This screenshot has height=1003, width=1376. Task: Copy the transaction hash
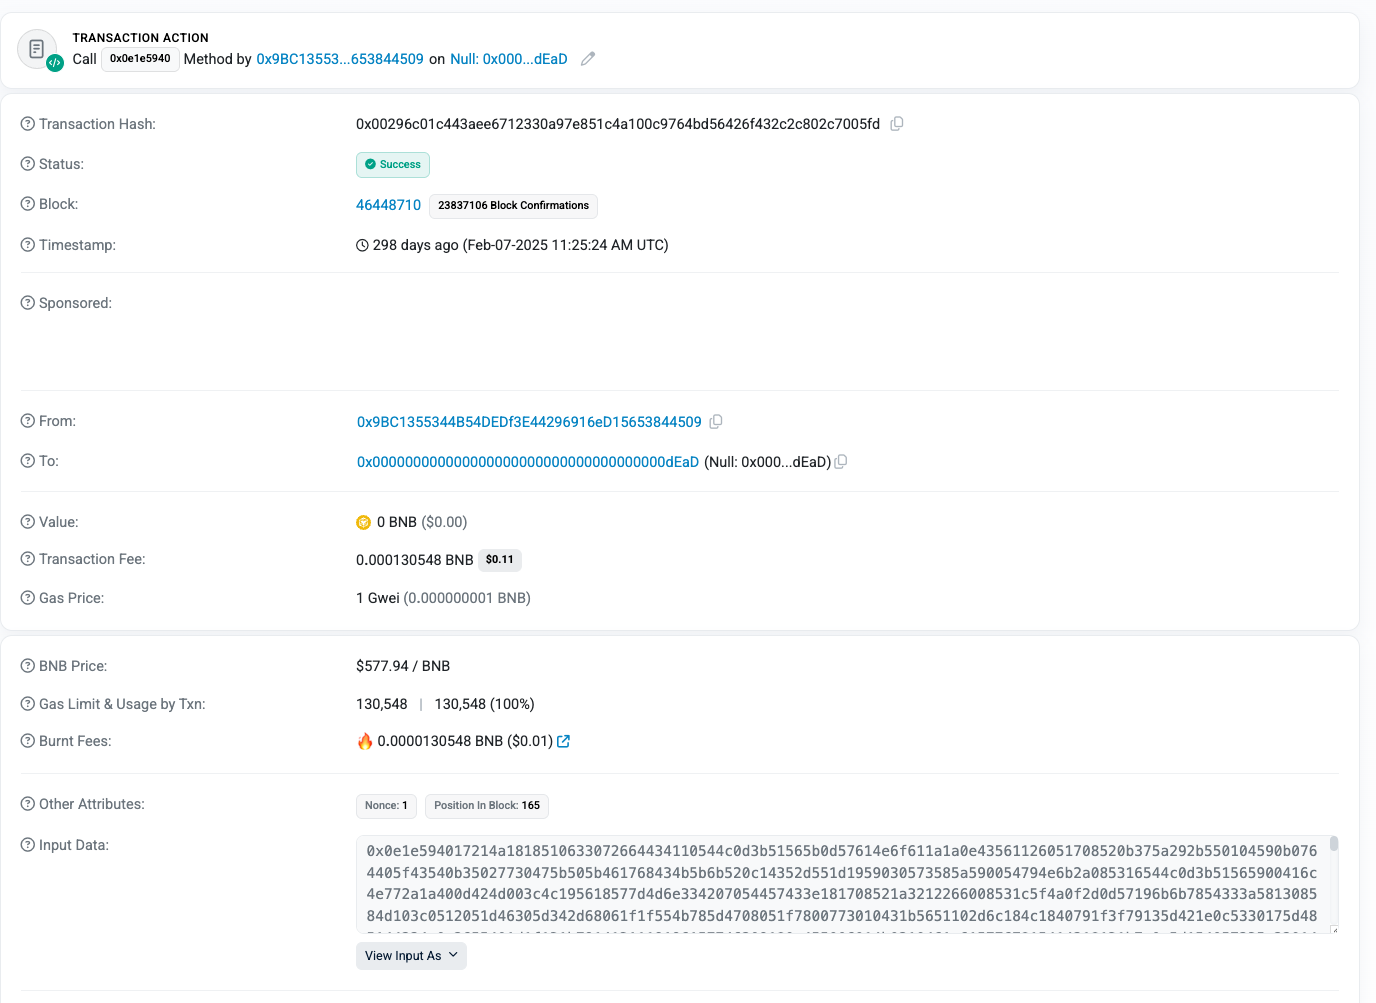896,123
